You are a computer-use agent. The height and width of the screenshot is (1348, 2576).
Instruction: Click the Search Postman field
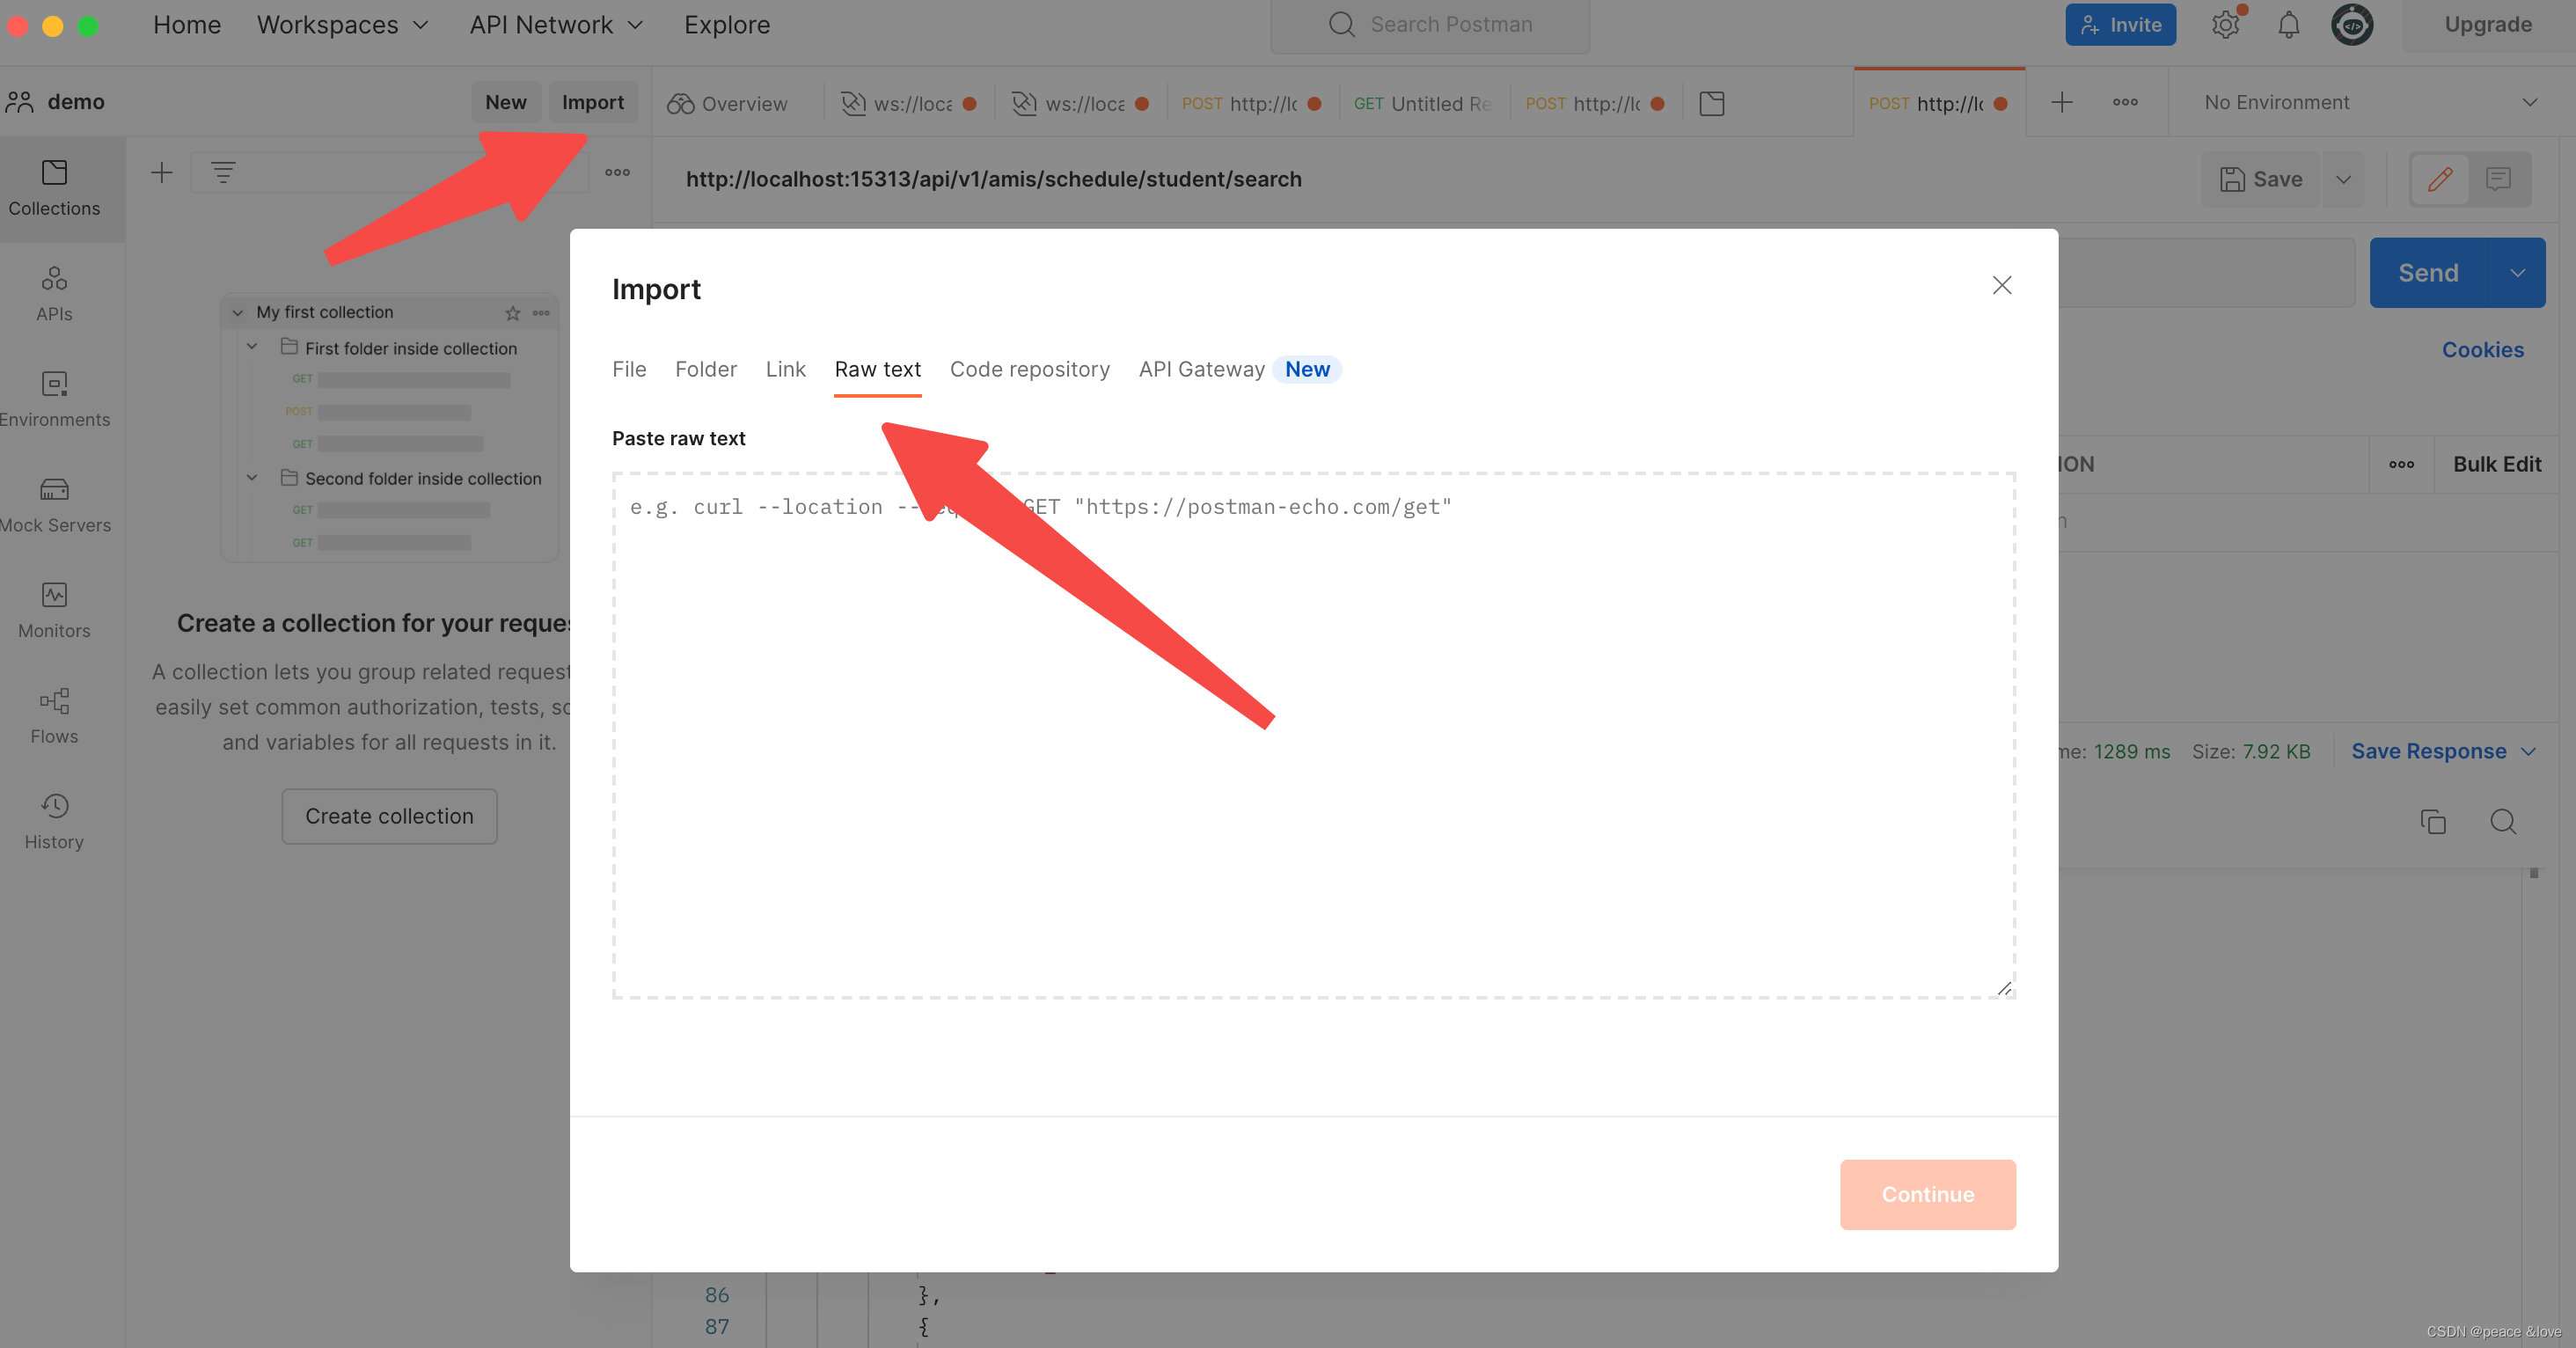(1430, 25)
